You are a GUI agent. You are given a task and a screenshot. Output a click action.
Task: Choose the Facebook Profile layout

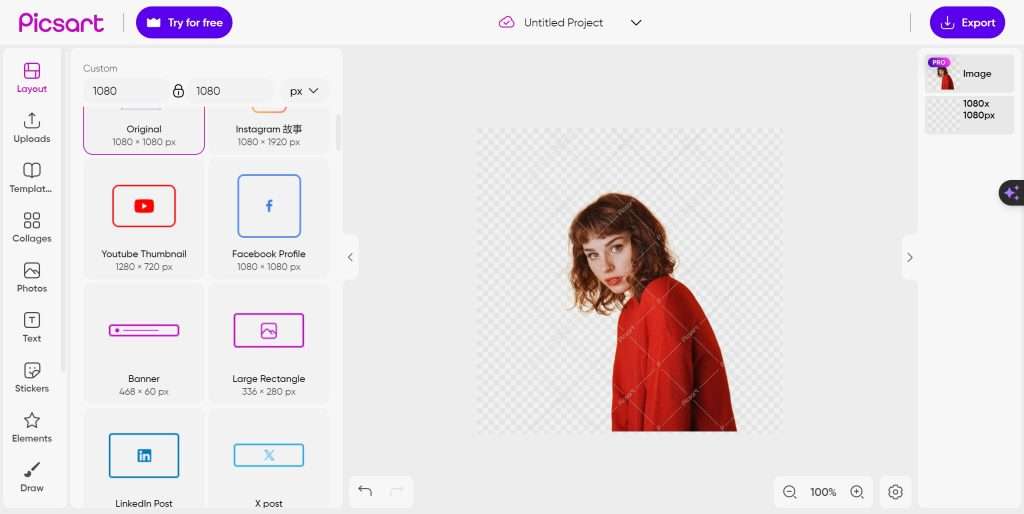(269, 219)
